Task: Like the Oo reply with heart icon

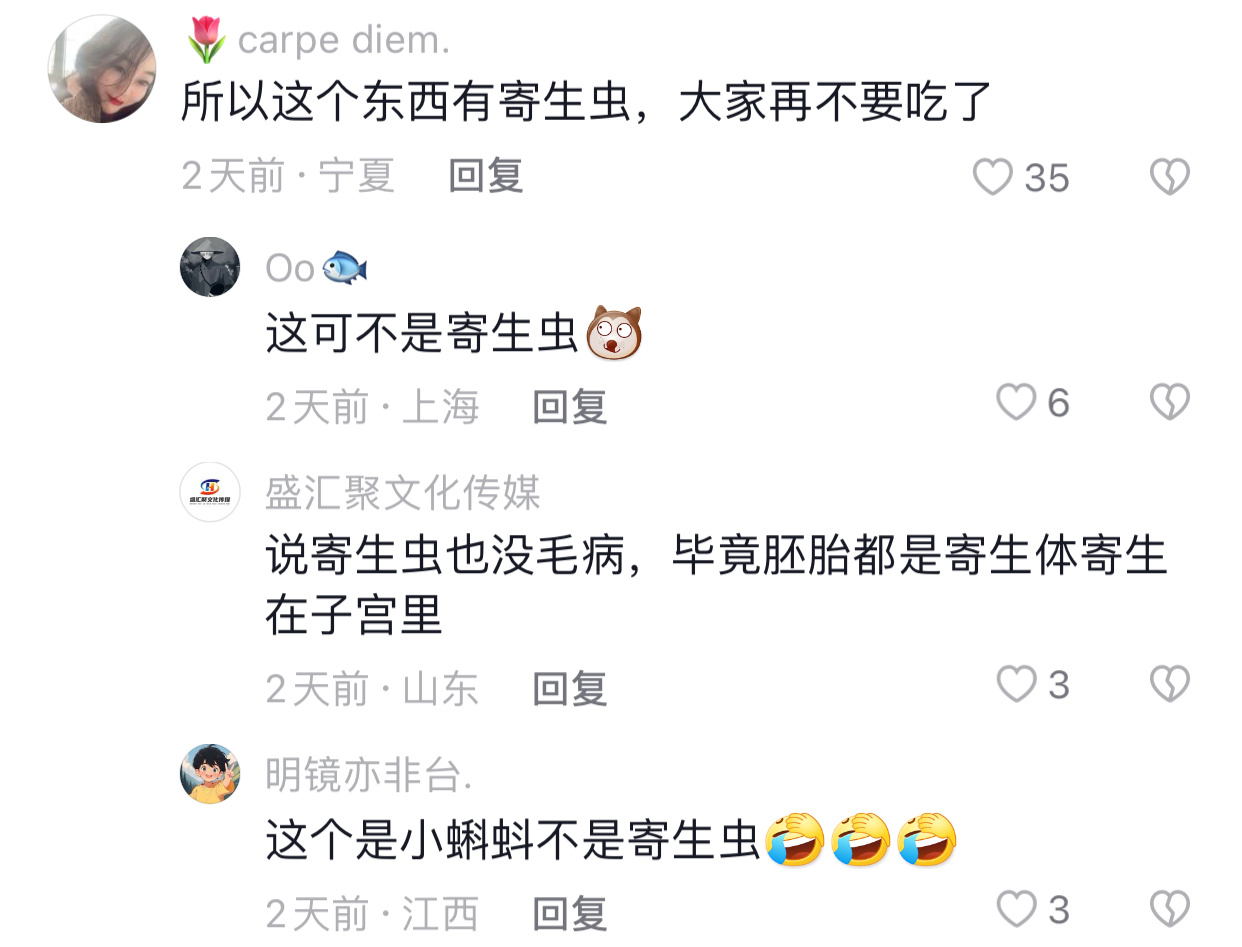Action: click(1017, 403)
